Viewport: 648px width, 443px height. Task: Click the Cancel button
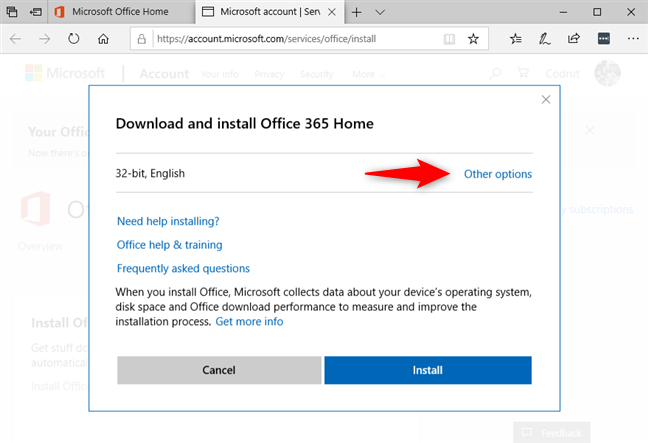pyautogui.click(x=219, y=370)
